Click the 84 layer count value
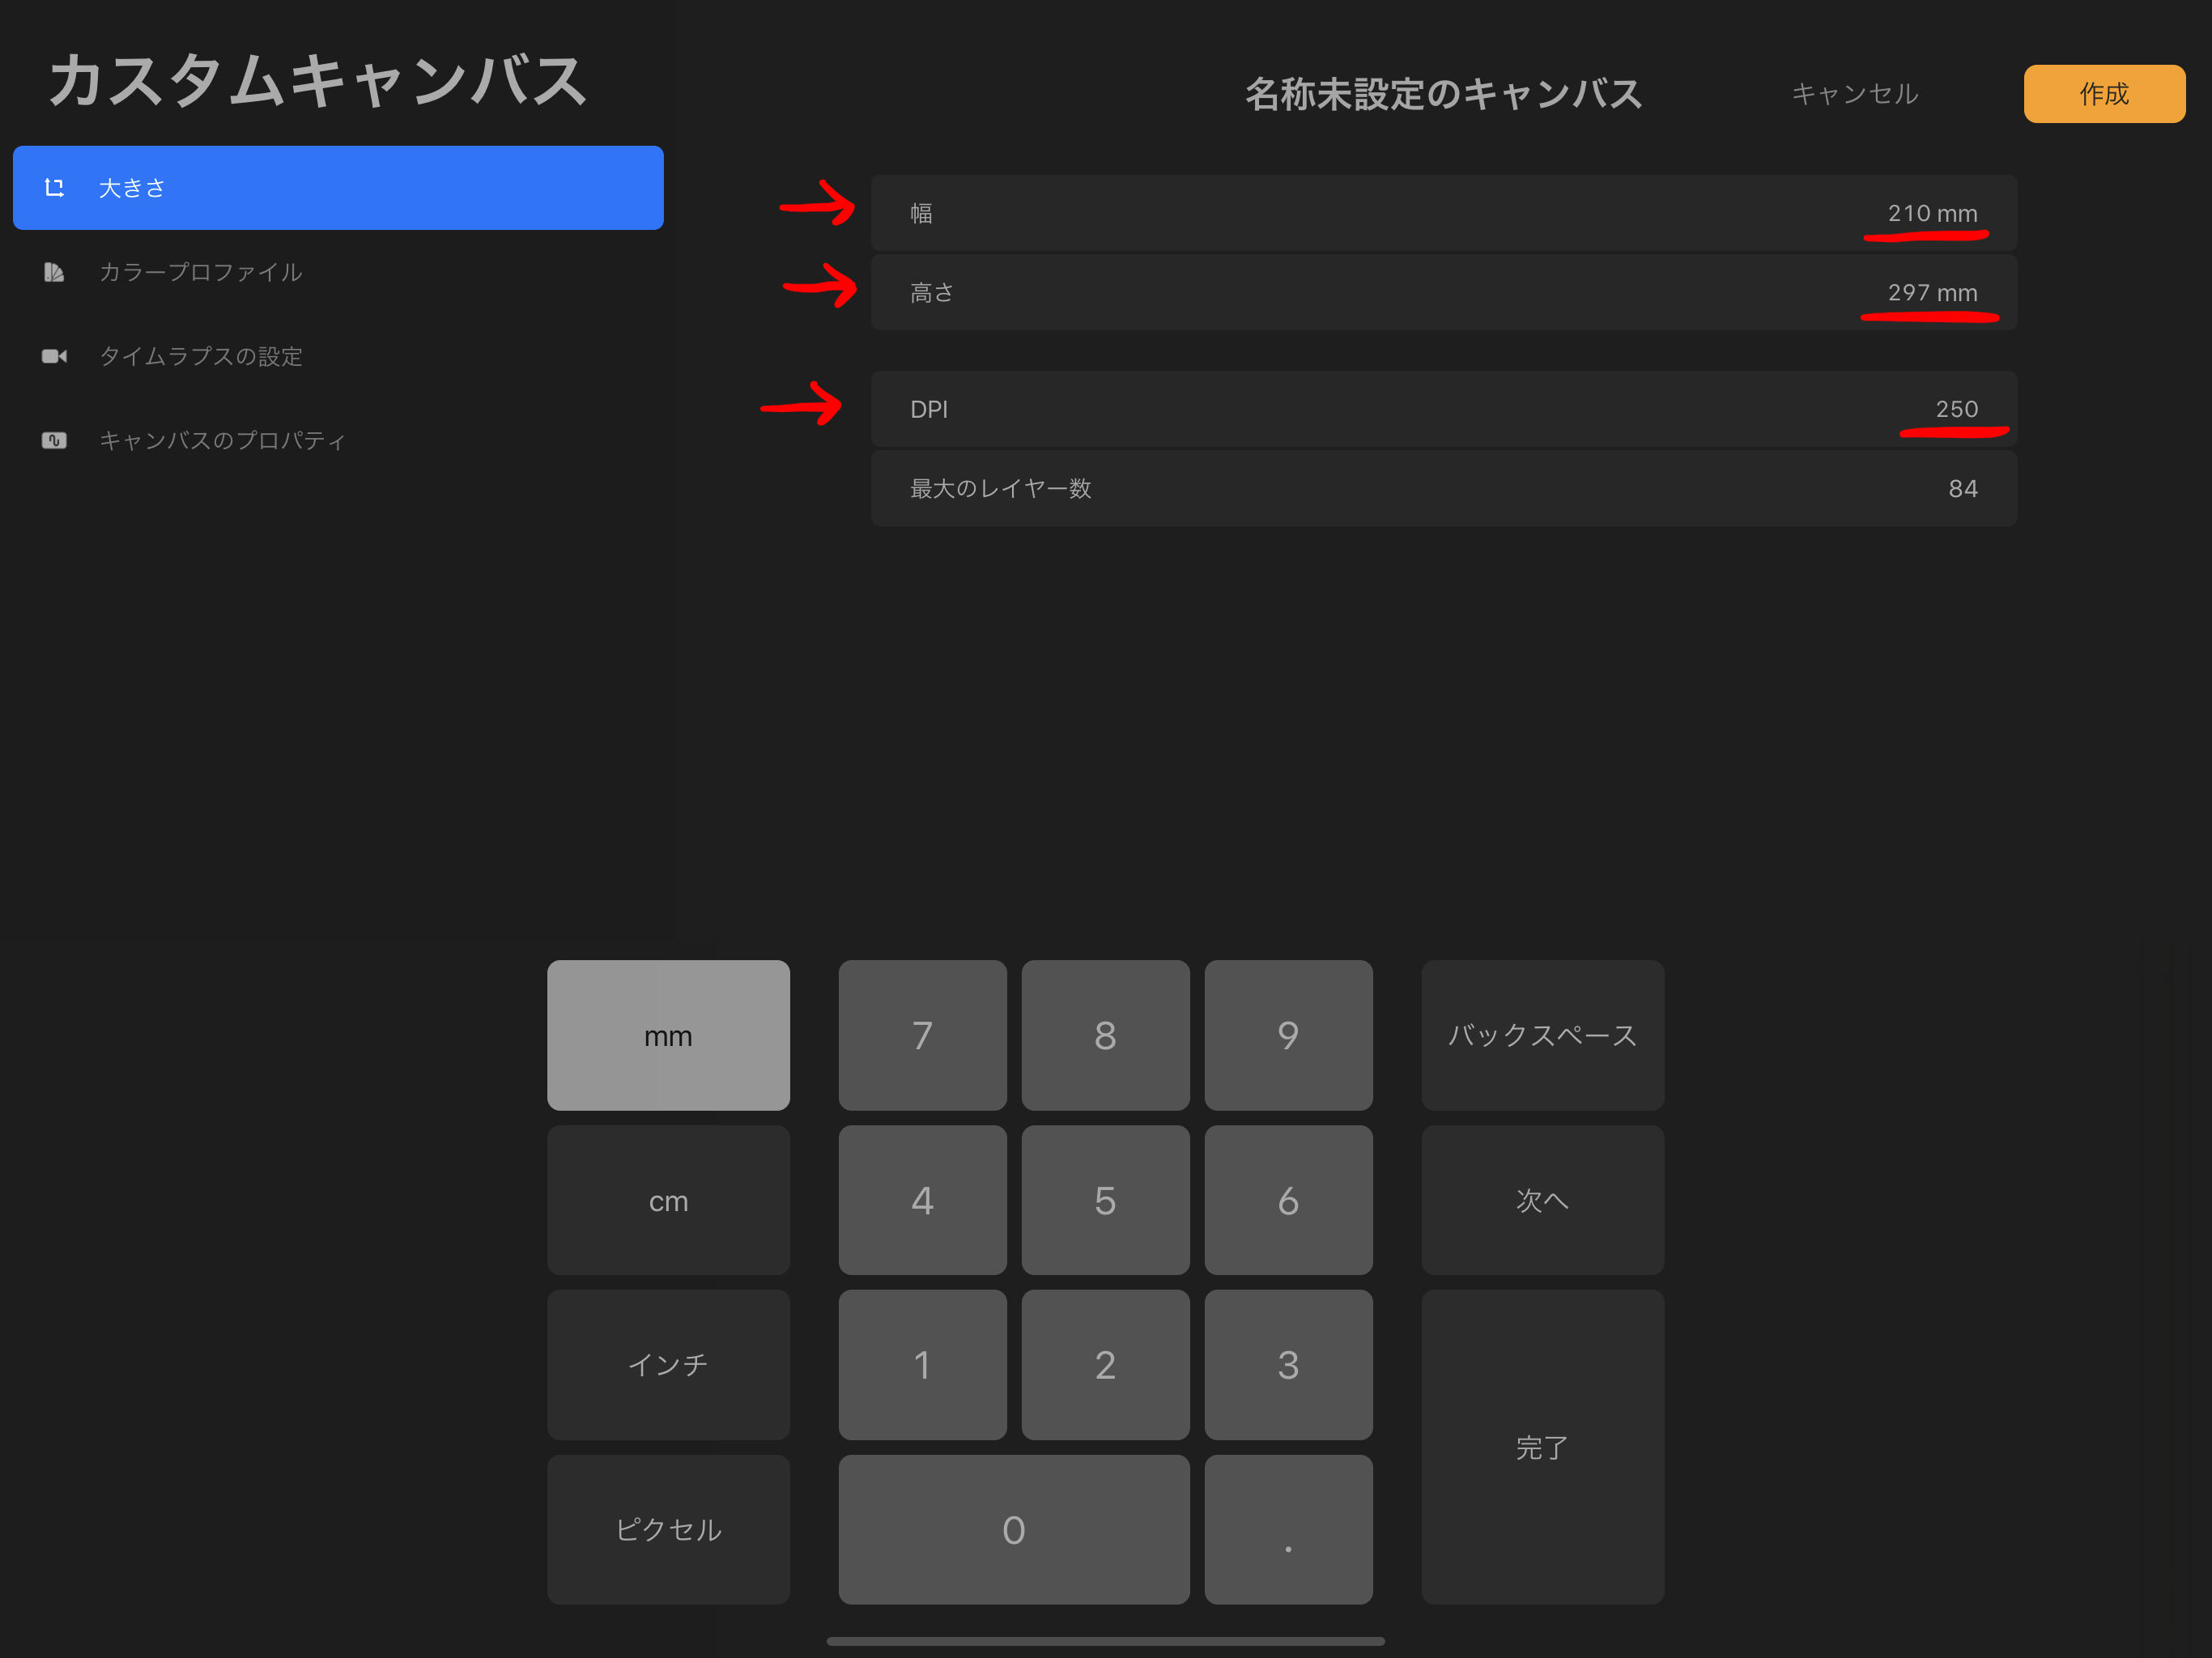The width and height of the screenshot is (2212, 1658). (x=1963, y=488)
